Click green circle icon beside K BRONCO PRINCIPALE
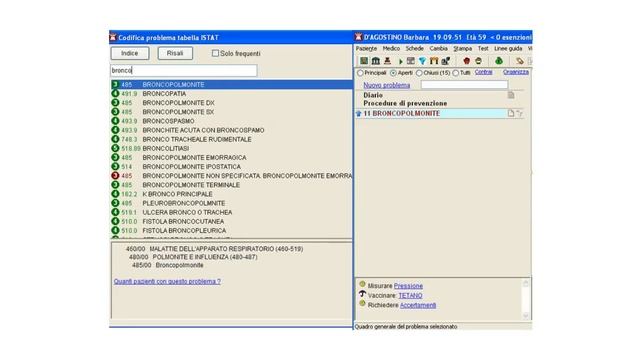Image resolution: width=640 pixels, height=360 pixels. pos(115,194)
